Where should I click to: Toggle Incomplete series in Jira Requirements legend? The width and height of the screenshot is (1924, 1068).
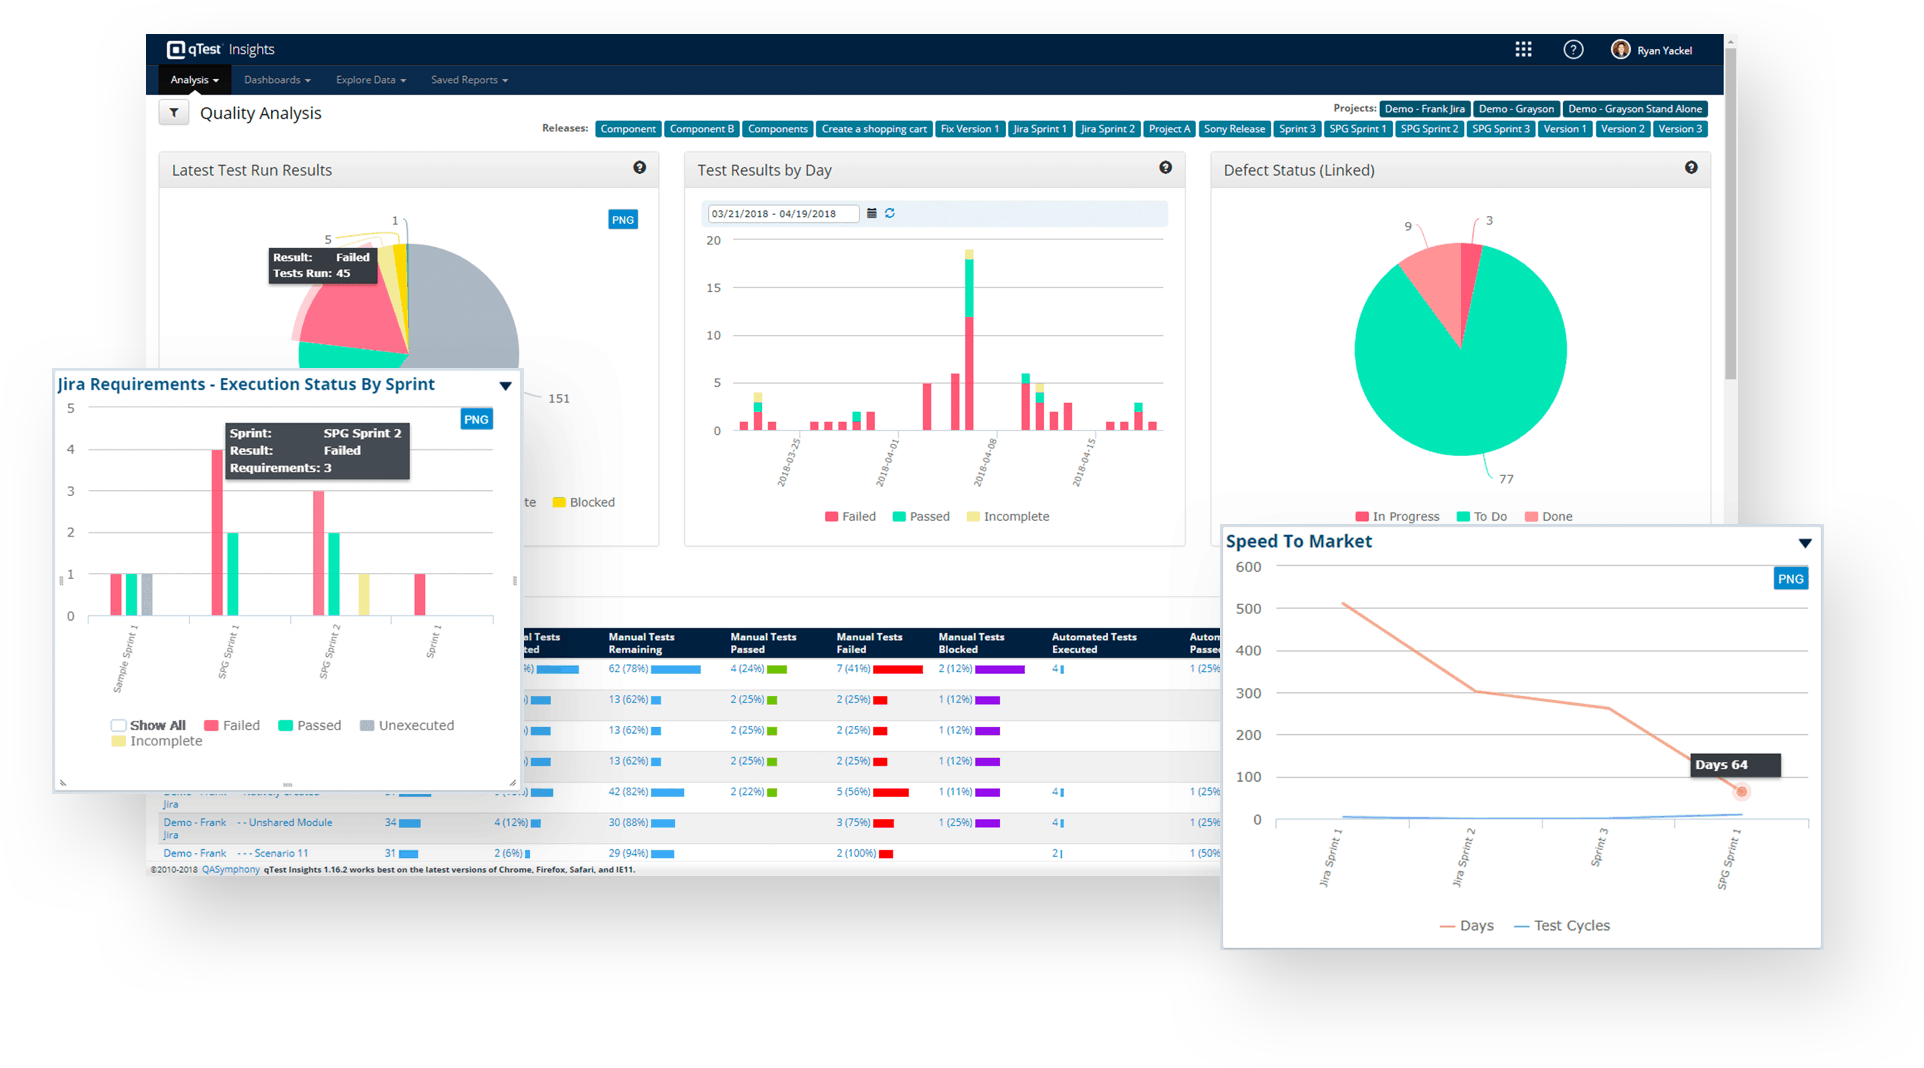pyautogui.click(x=157, y=741)
